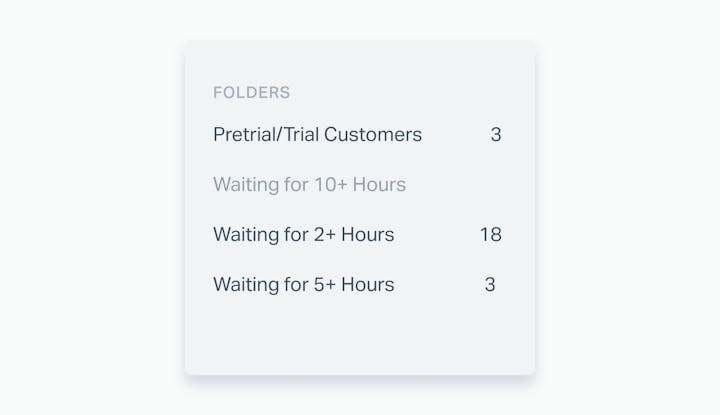
Task: Click the count 18 beside Waiting for 2+ Hours
Action: point(490,235)
